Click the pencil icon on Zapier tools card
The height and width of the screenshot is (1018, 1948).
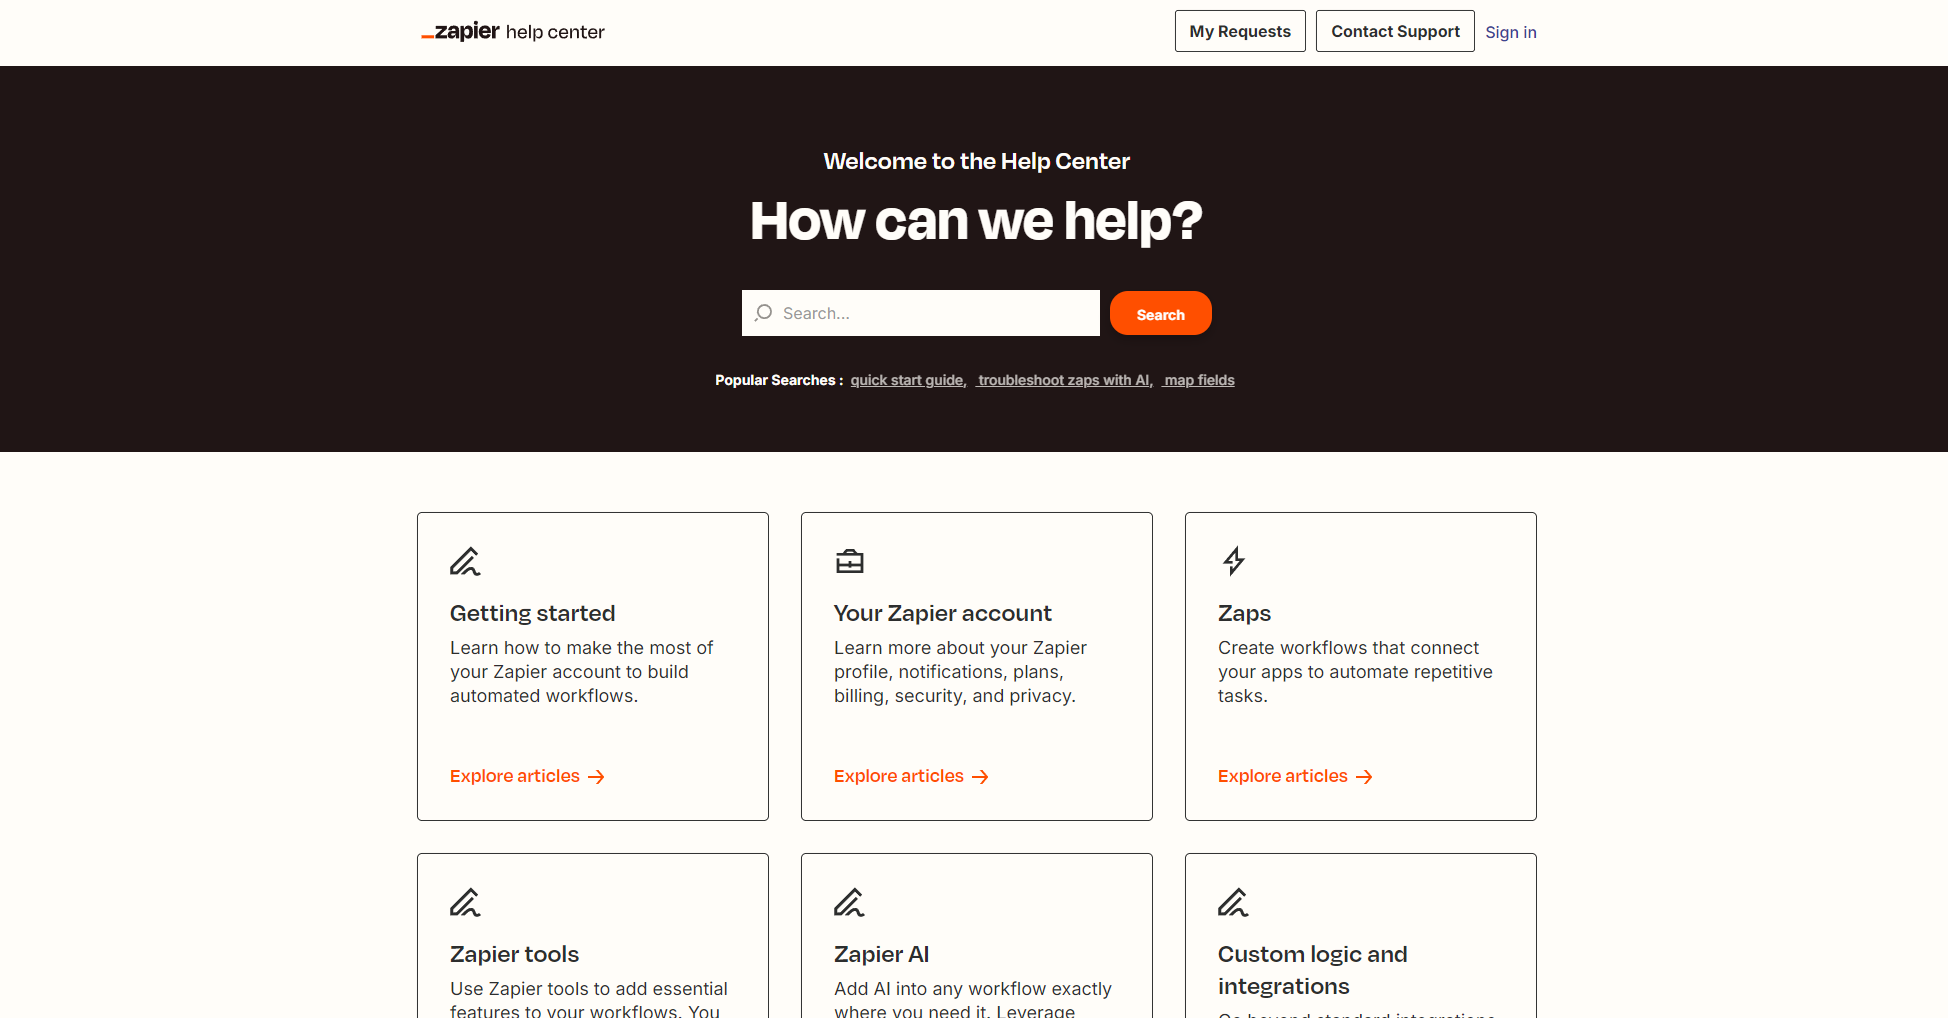465,902
